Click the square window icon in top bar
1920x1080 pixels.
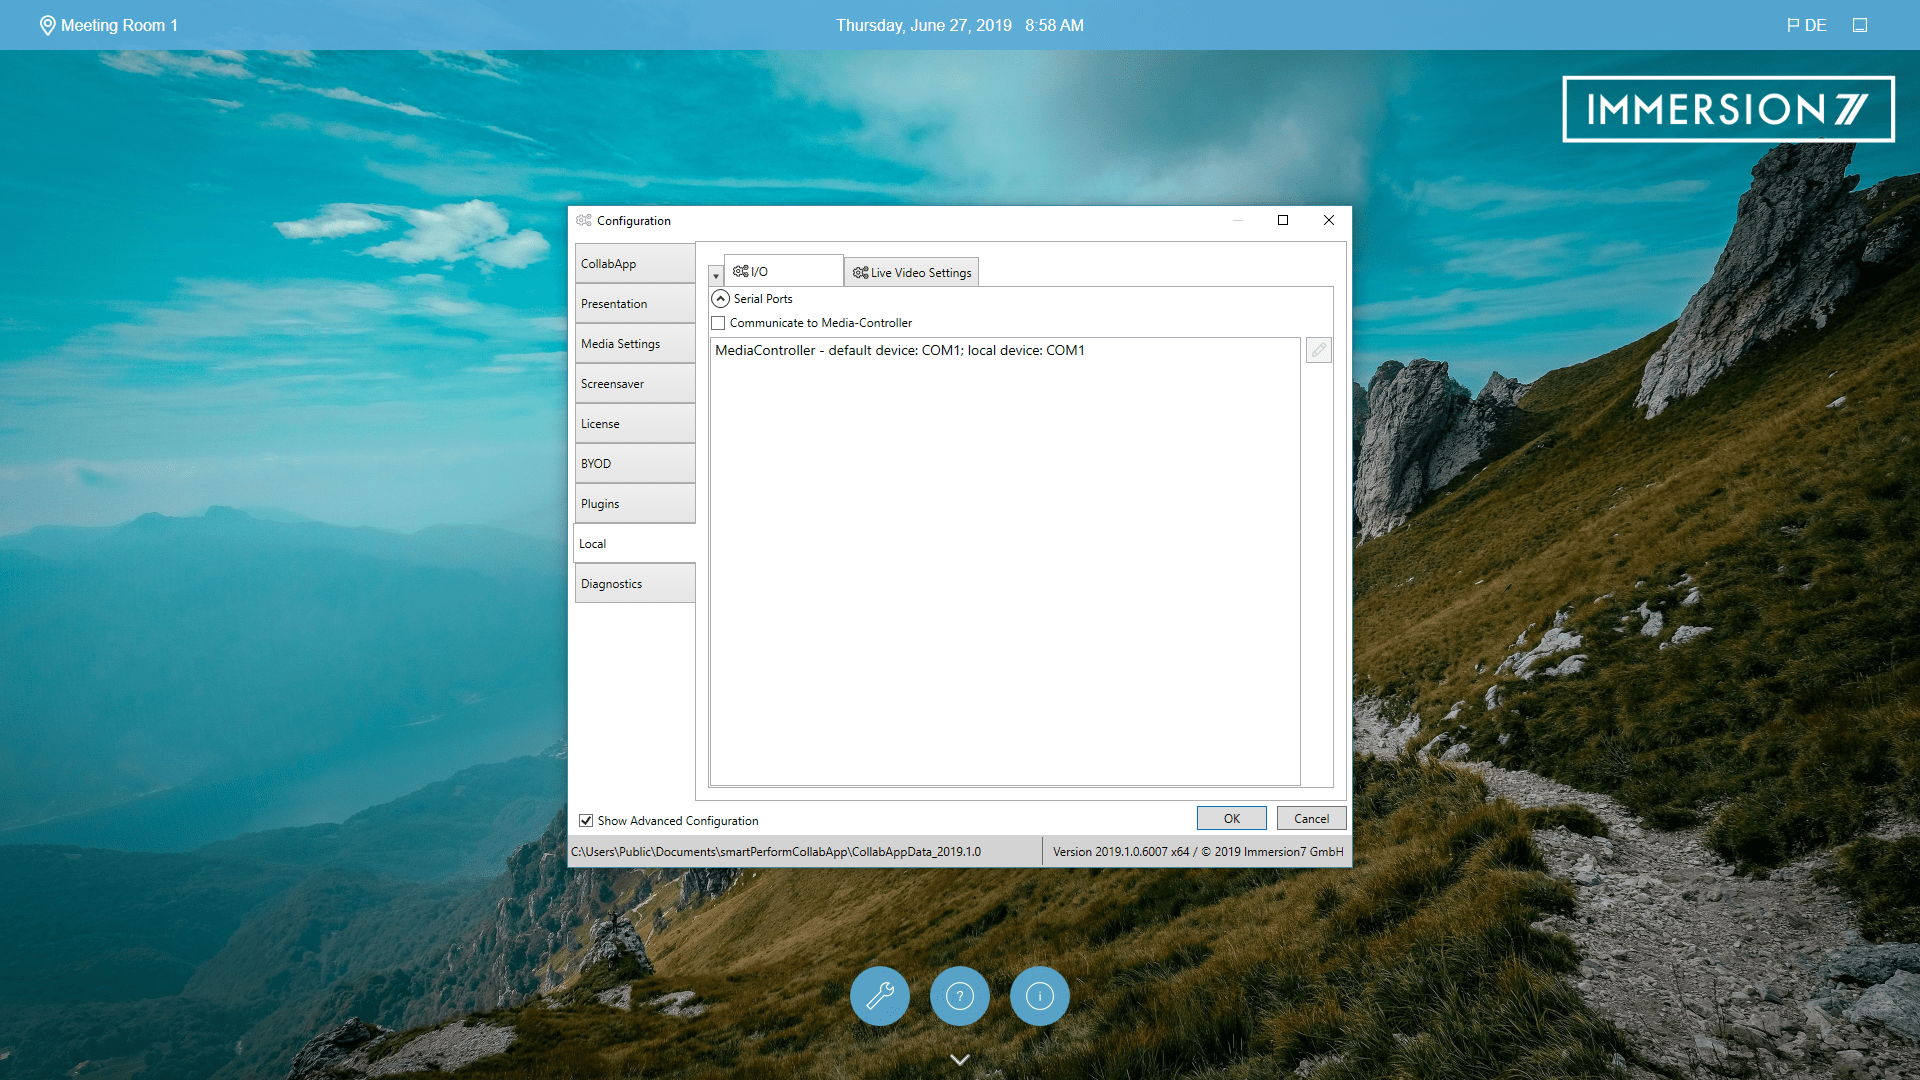pos(1859,25)
